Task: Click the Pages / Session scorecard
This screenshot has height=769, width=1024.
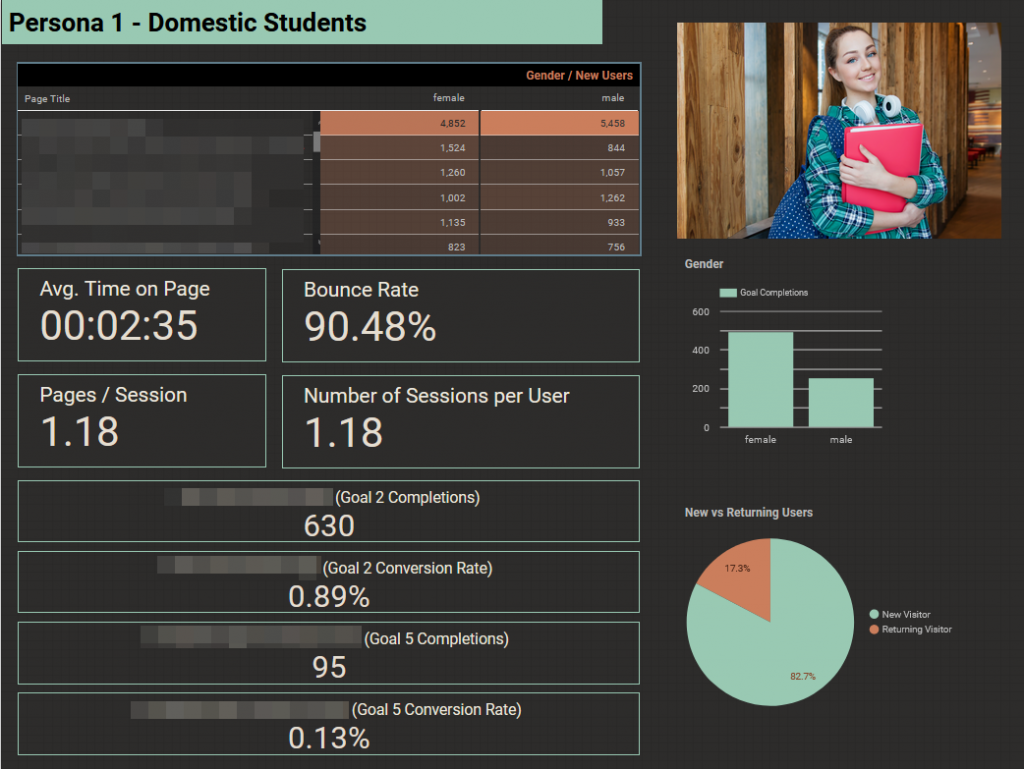Action: point(142,420)
